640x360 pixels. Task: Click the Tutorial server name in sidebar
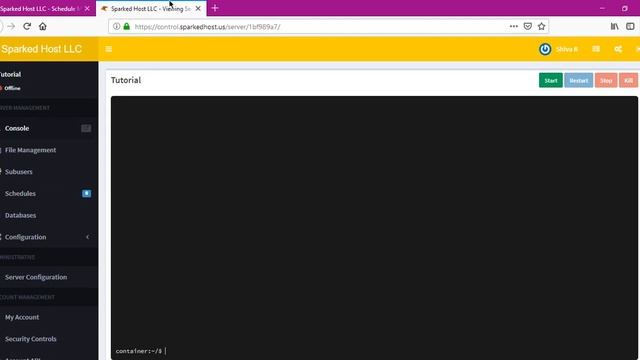point(10,74)
